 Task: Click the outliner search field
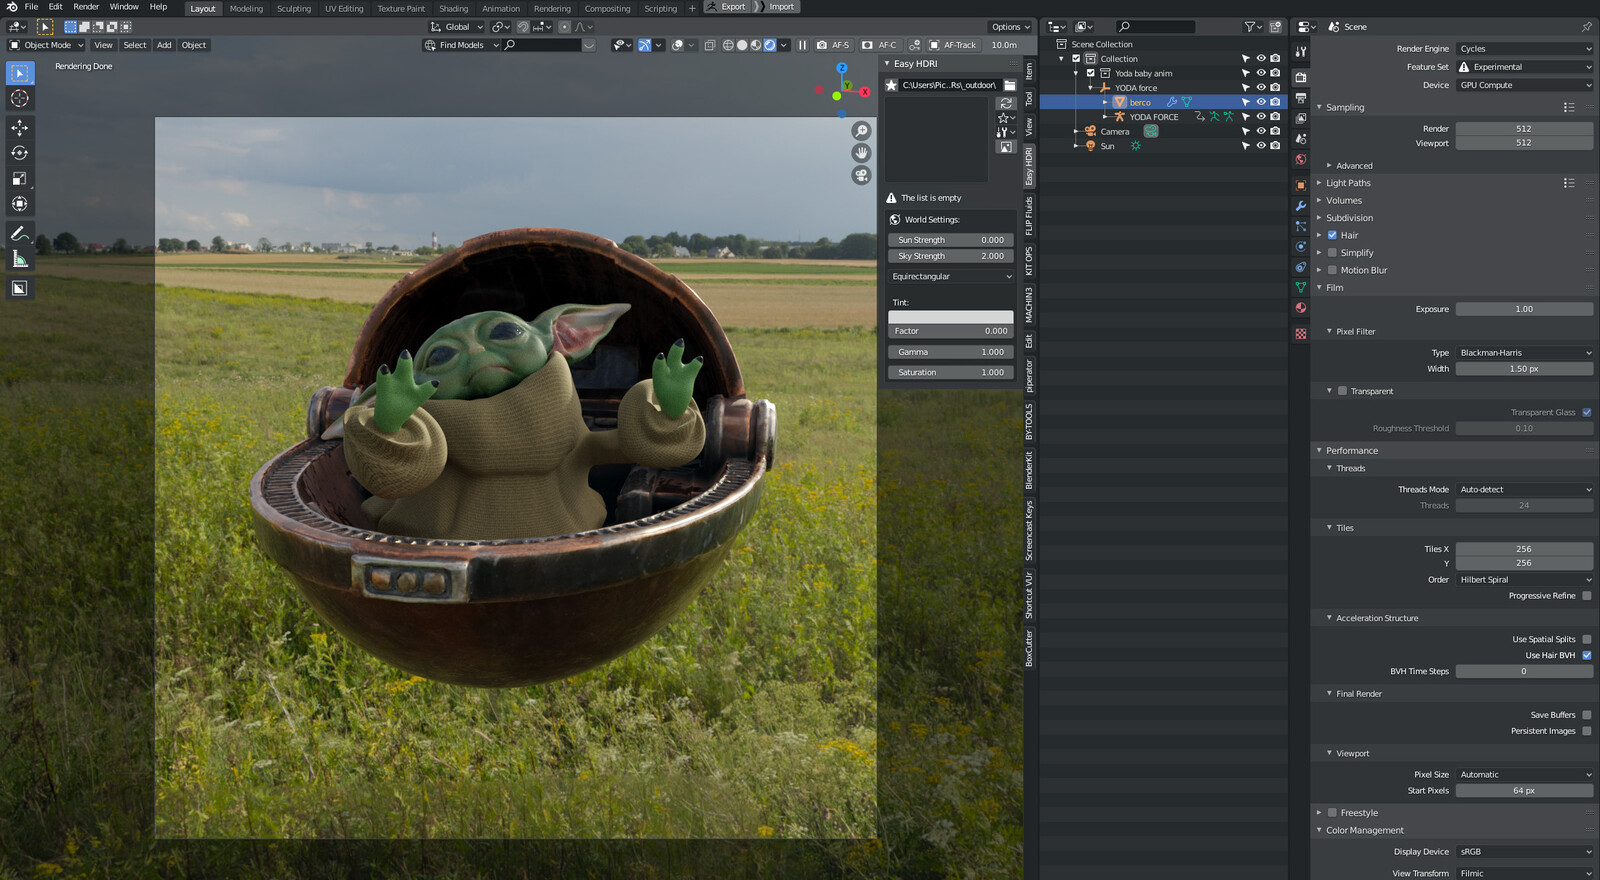click(1156, 27)
